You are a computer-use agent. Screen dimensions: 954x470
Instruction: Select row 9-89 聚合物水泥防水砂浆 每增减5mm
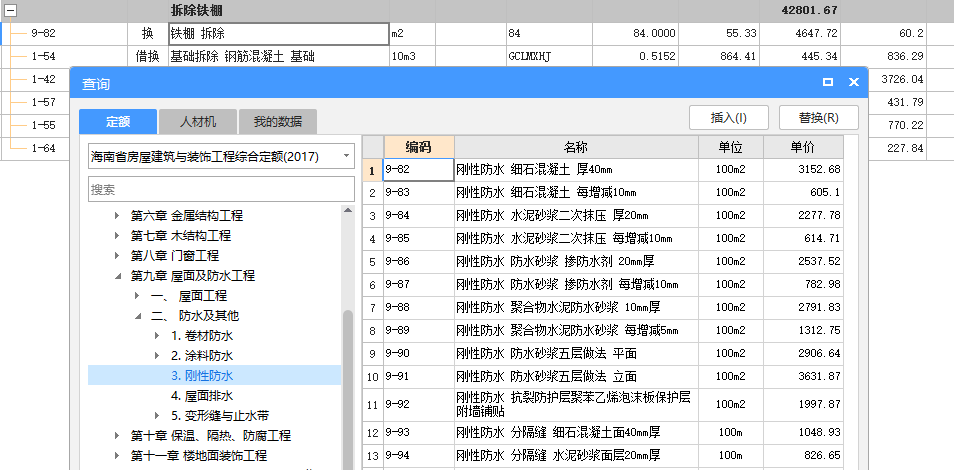click(x=603, y=331)
